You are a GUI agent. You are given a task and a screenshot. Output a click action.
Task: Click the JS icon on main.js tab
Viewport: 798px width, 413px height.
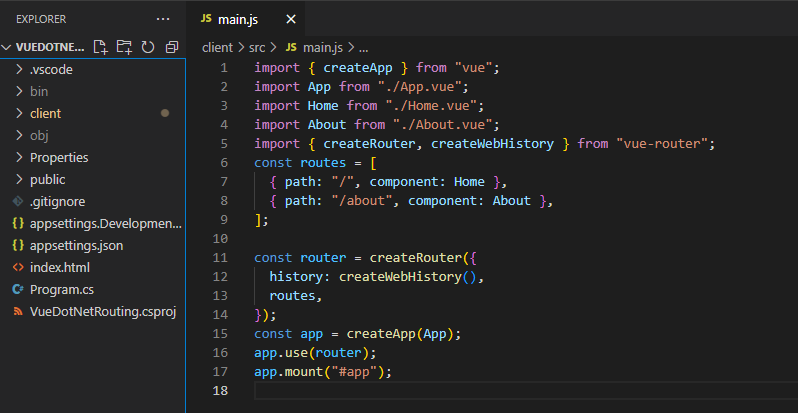tap(206, 19)
